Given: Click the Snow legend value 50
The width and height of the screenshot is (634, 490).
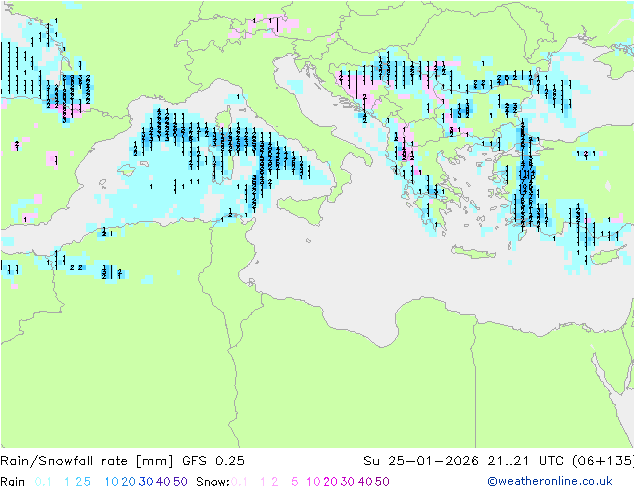Looking at the screenshot, I should tap(383, 482).
